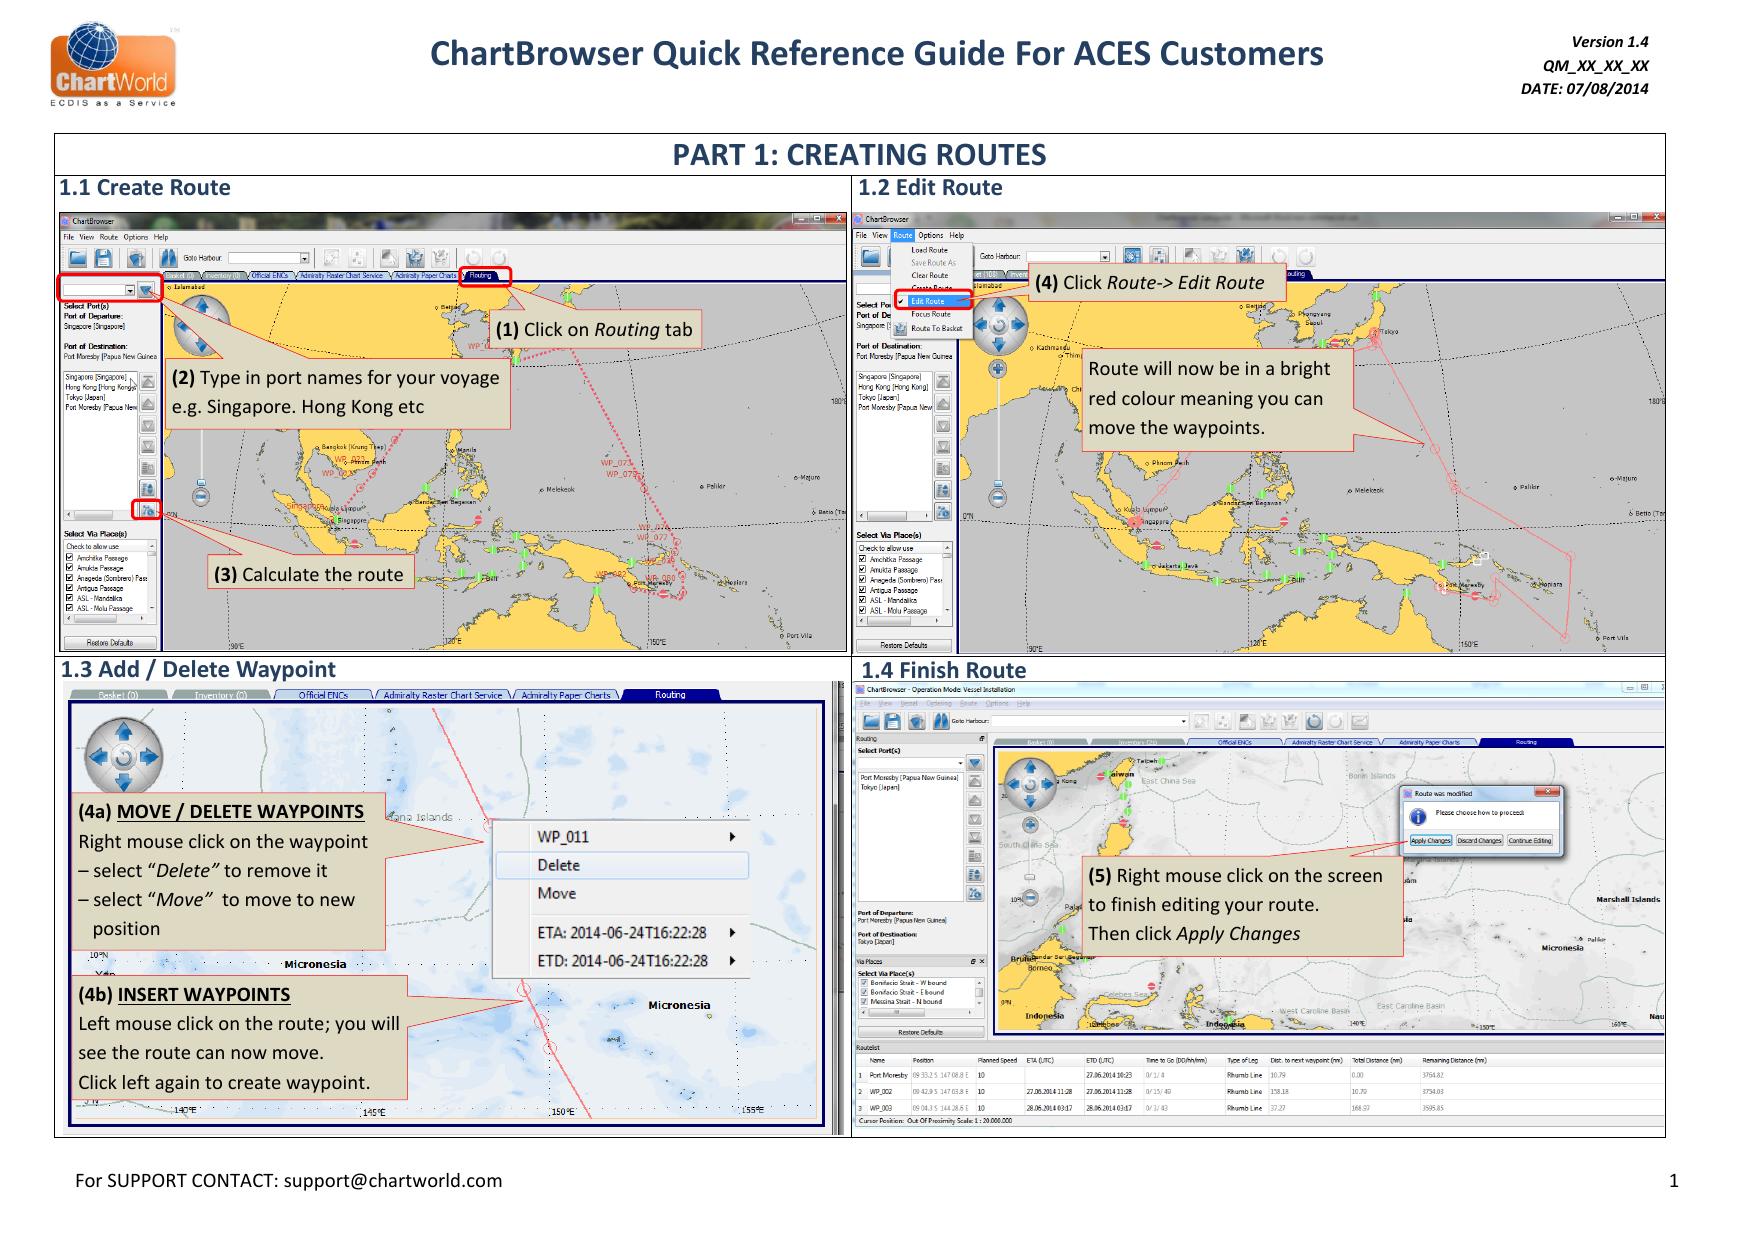Click the binoculars icon in Finish Route toolbar
1754x1241 pixels.
tap(941, 722)
